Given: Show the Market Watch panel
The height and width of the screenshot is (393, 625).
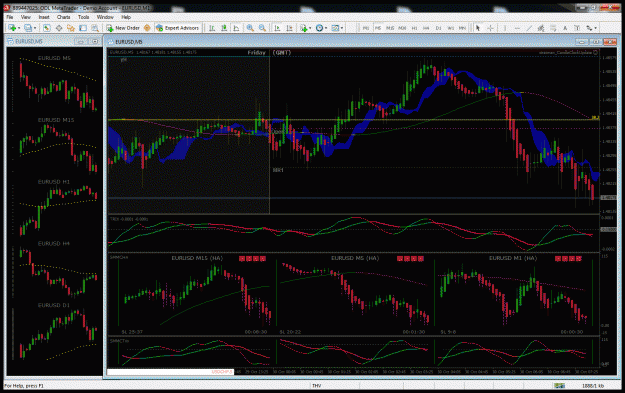Looking at the screenshot, I should [x=47, y=28].
